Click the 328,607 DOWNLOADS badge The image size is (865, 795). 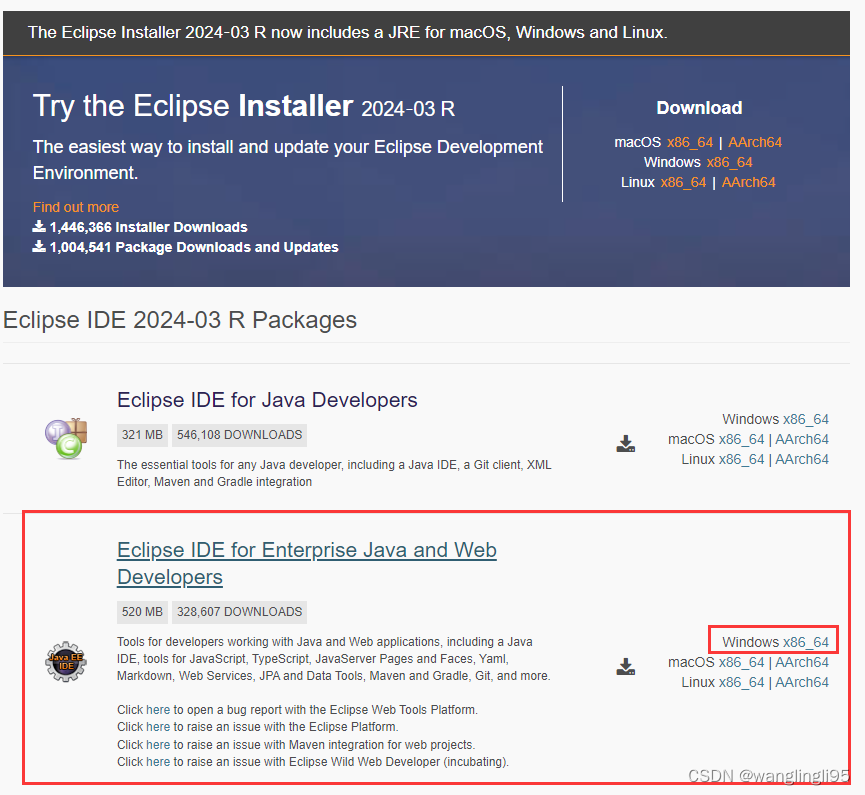tap(239, 612)
